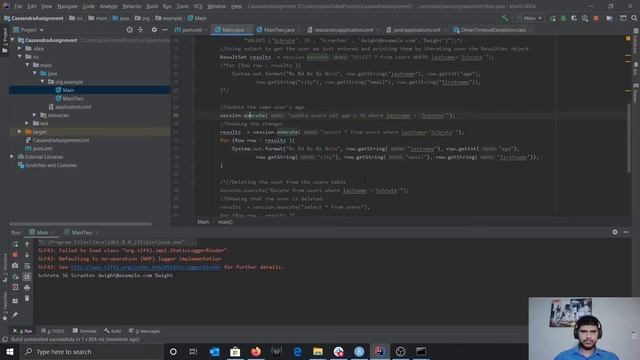This screenshot has width=640, height=360.
Task: Open Run panel gear settings
Action: coord(615,232)
